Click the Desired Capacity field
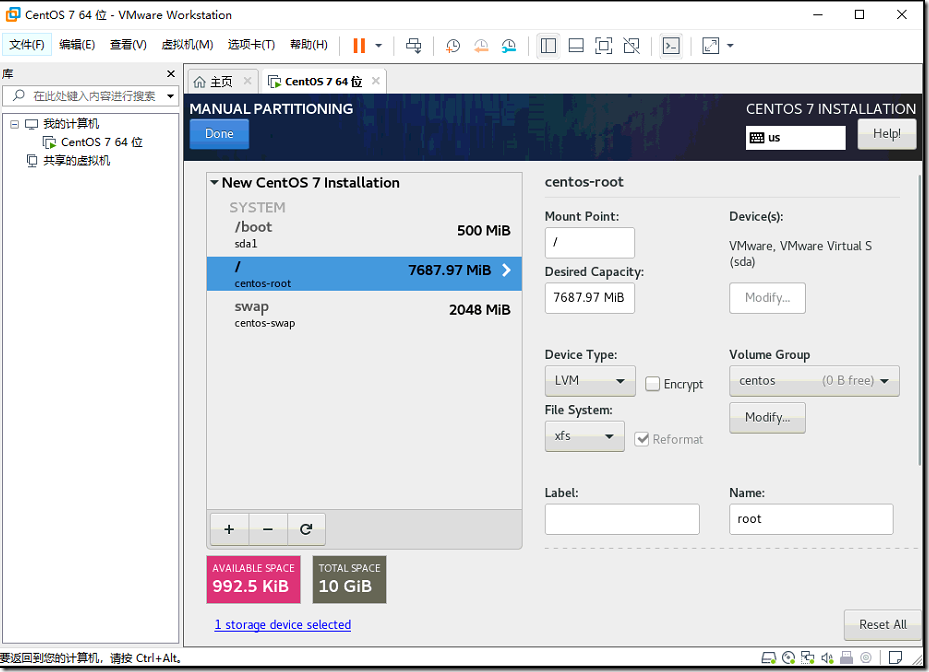The image size is (929, 672). coord(590,298)
